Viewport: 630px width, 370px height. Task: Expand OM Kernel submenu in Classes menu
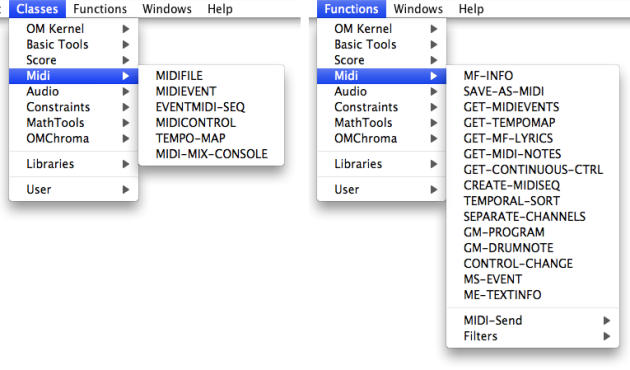(x=74, y=29)
